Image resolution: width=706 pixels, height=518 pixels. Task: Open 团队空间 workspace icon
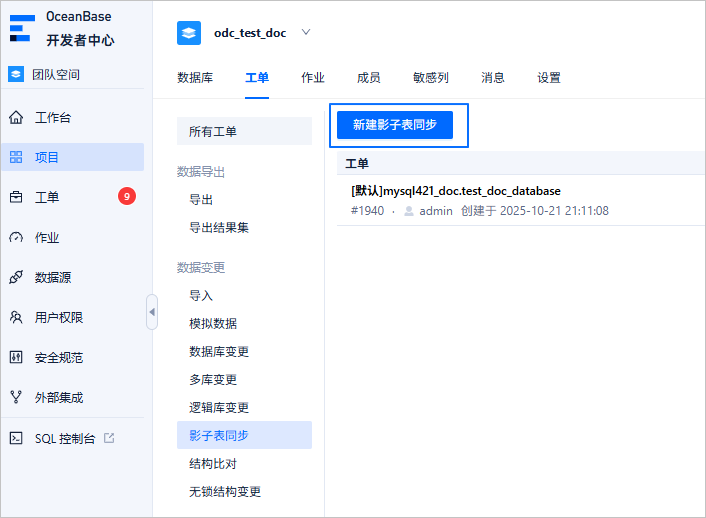pos(16,74)
